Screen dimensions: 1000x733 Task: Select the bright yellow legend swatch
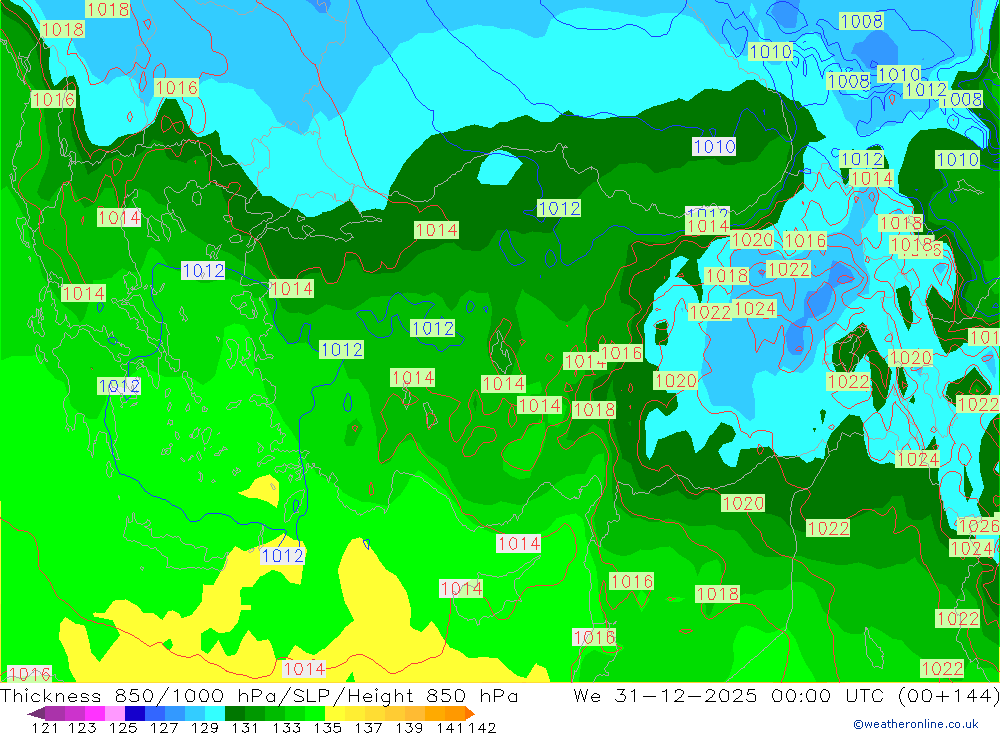pyautogui.click(x=335, y=714)
